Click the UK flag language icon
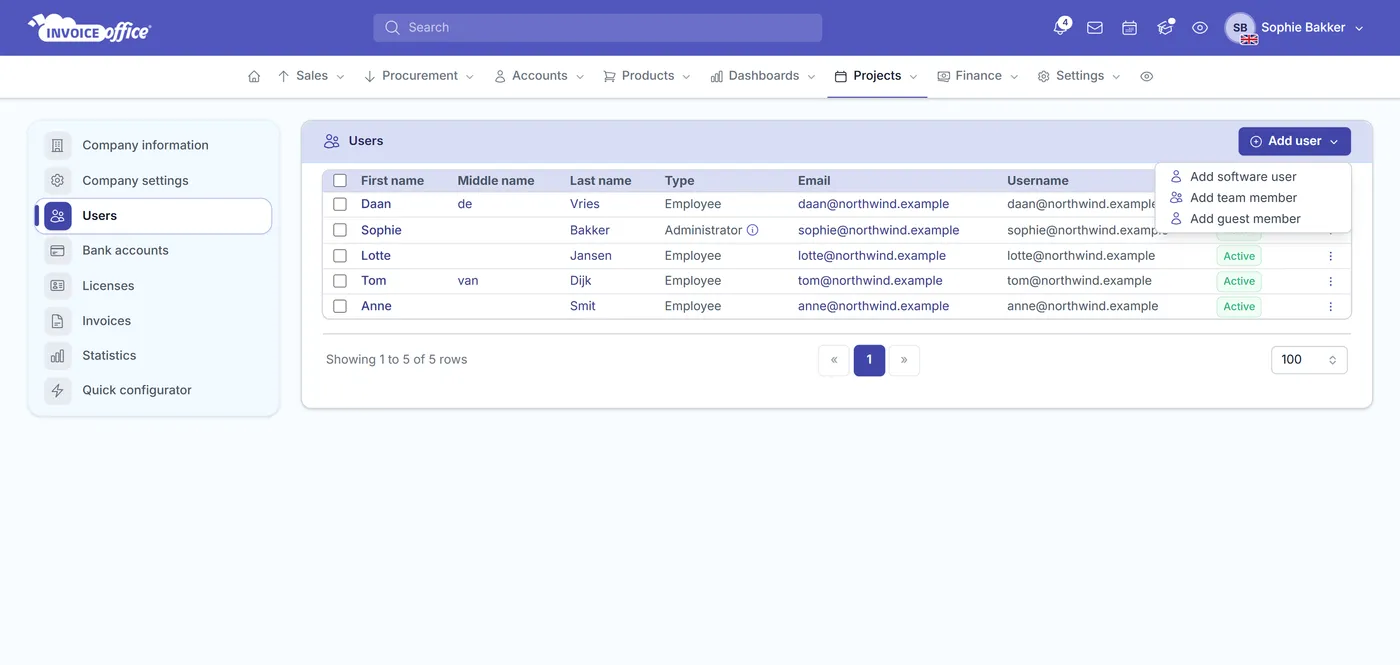The image size is (1400, 665). (x=1249, y=40)
